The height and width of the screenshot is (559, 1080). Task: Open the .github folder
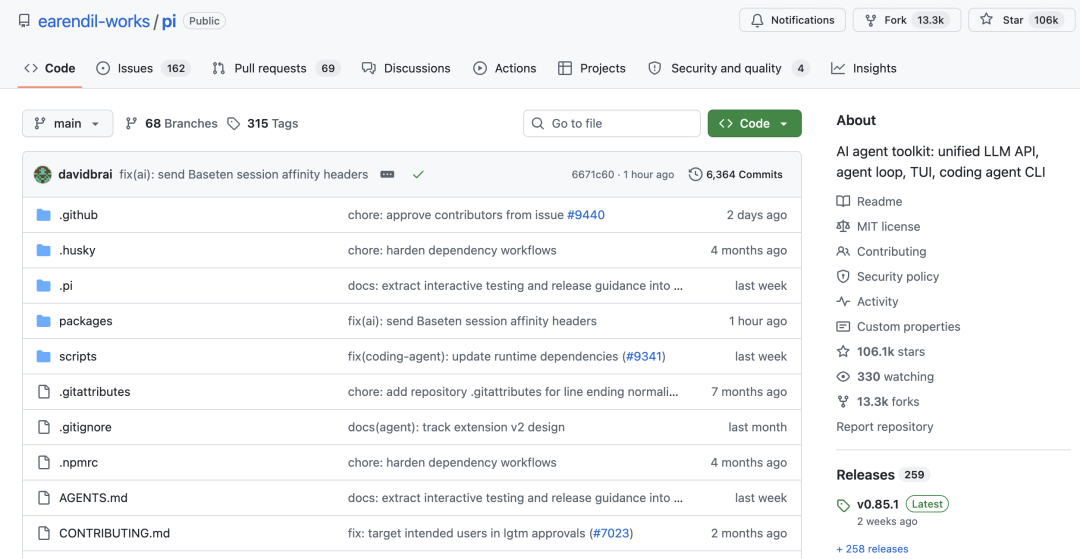pyautogui.click(x=79, y=215)
